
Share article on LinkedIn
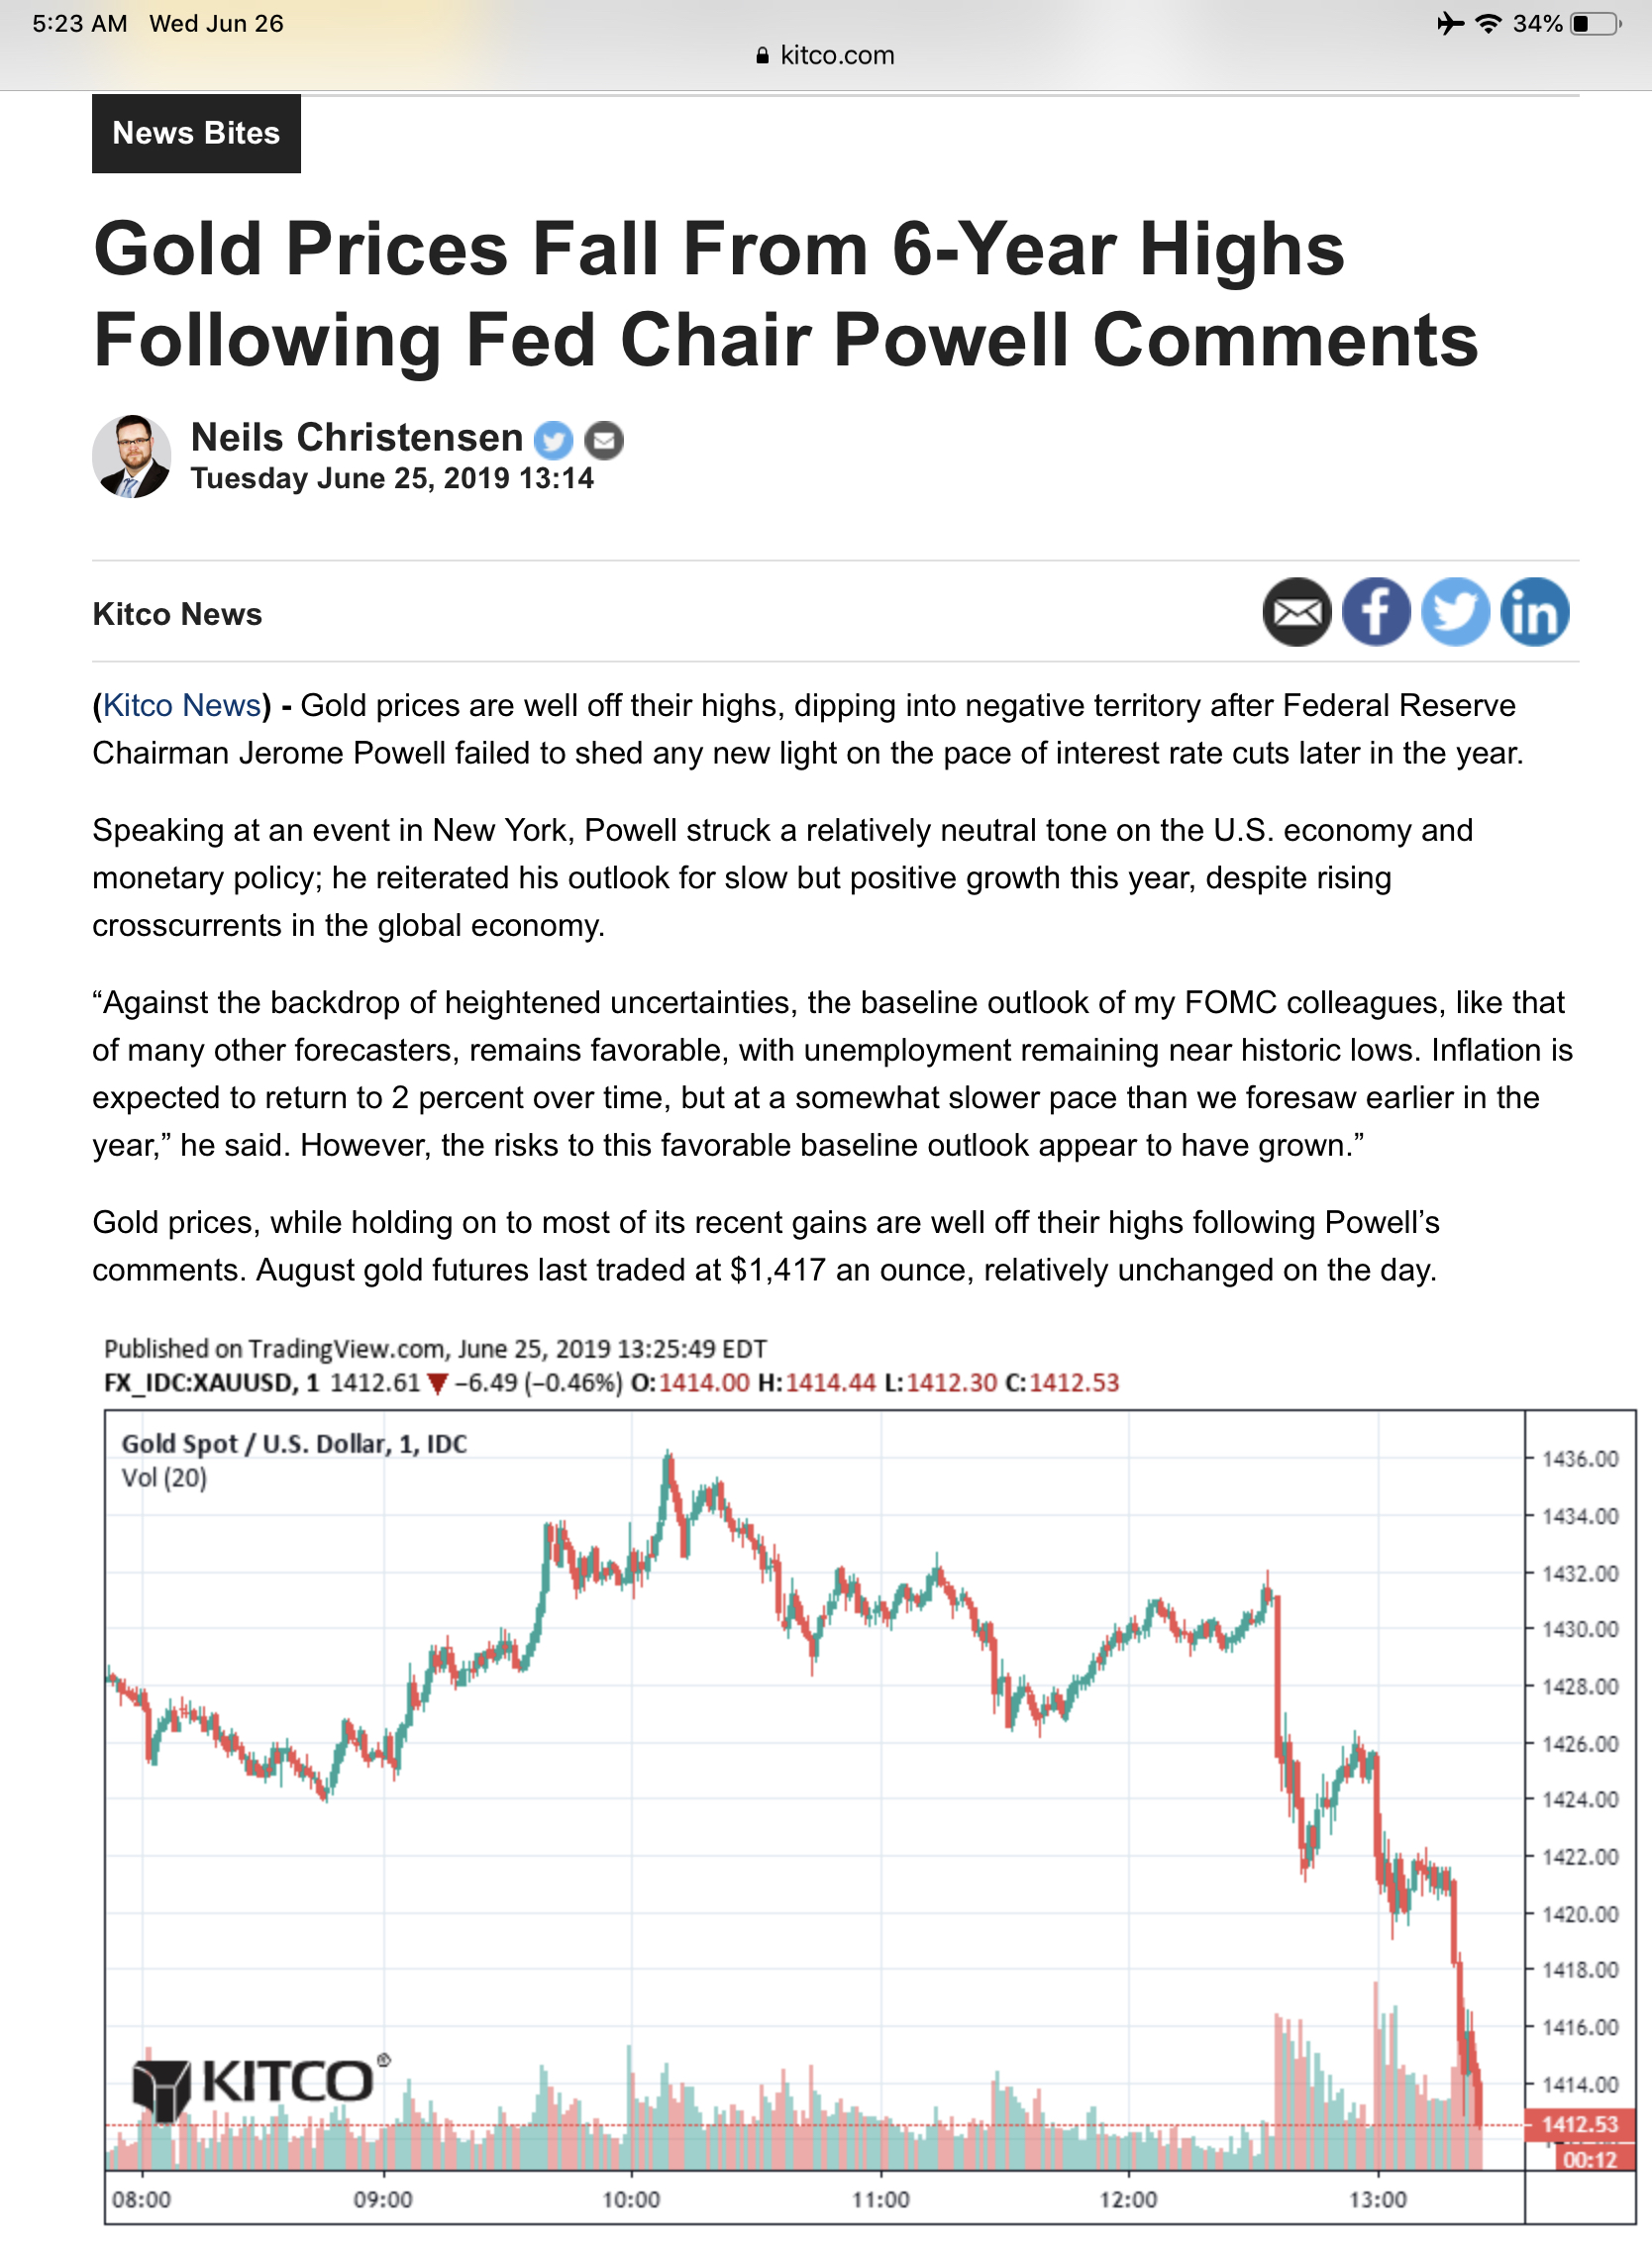coord(1533,612)
